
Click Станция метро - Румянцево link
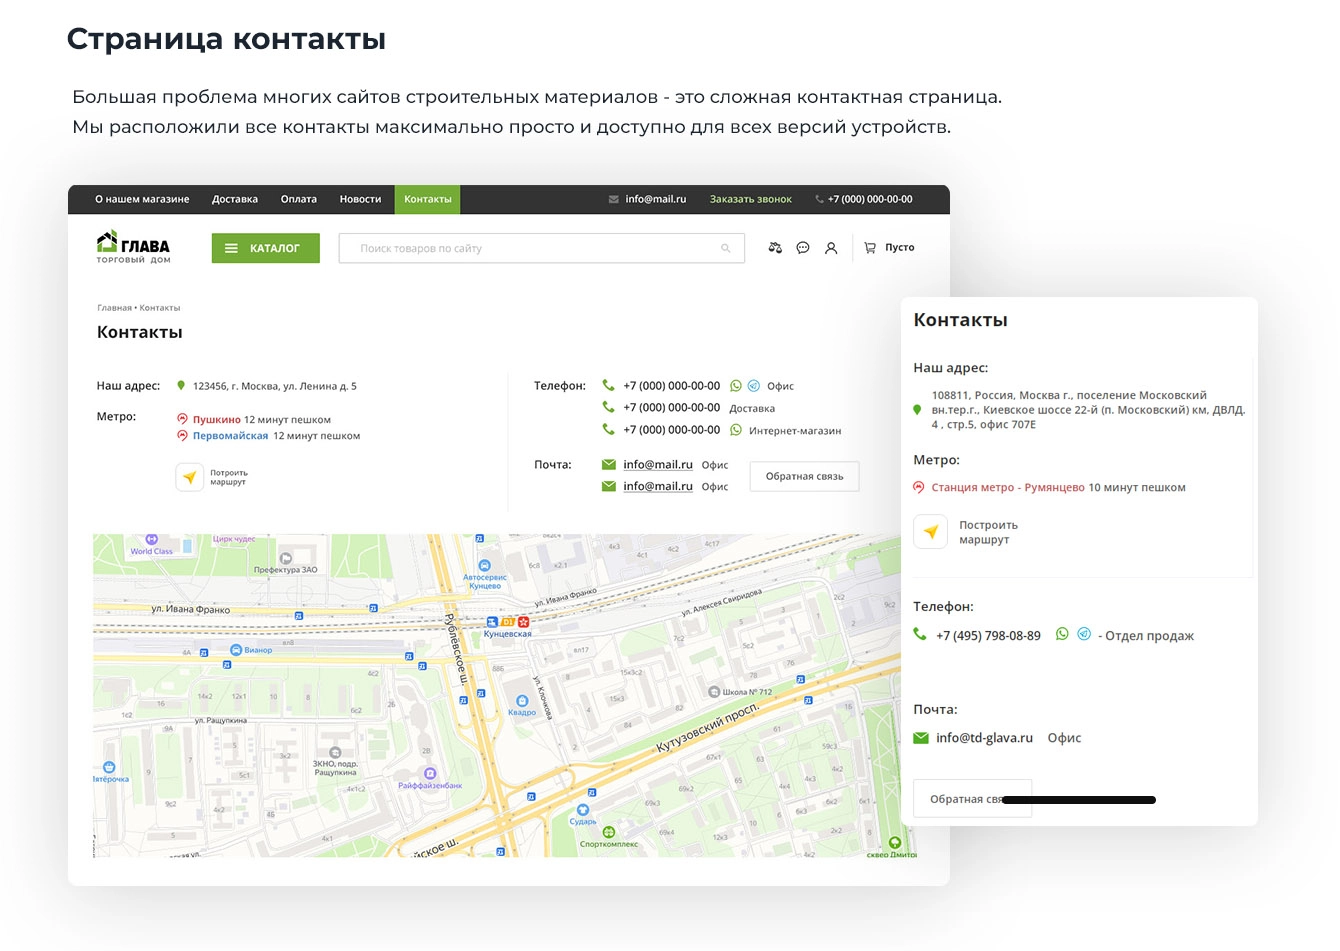[x=1008, y=488]
